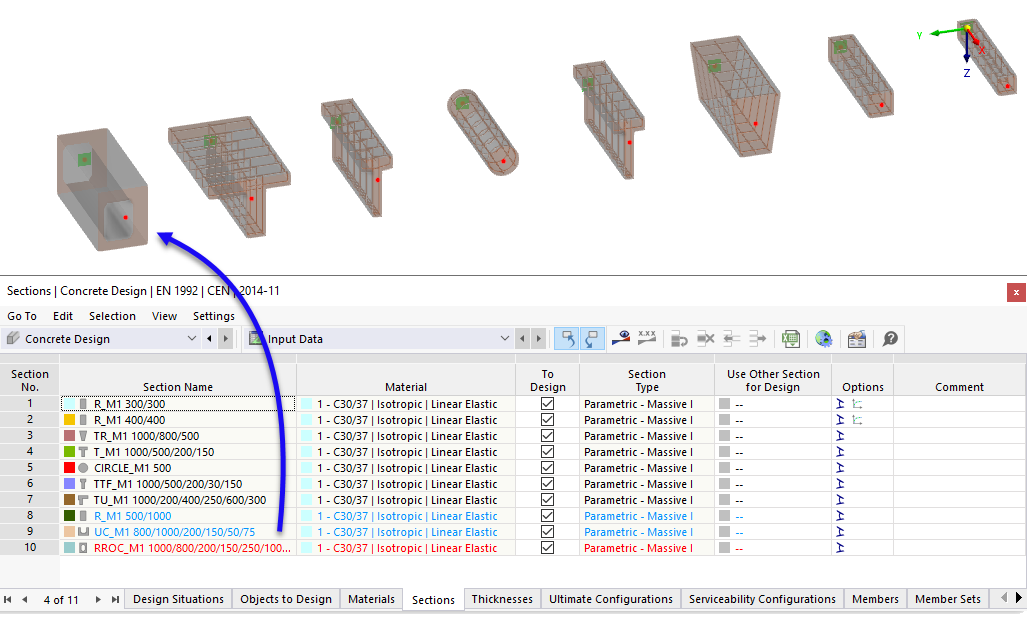
Task: Toggle select row from graphic sync button
Action: (592, 339)
